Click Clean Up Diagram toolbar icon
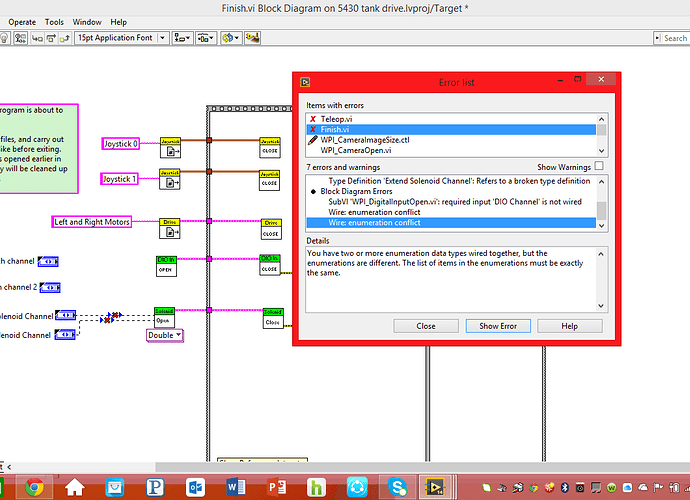The width and height of the screenshot is (690, 500). (x=253, y=38)
